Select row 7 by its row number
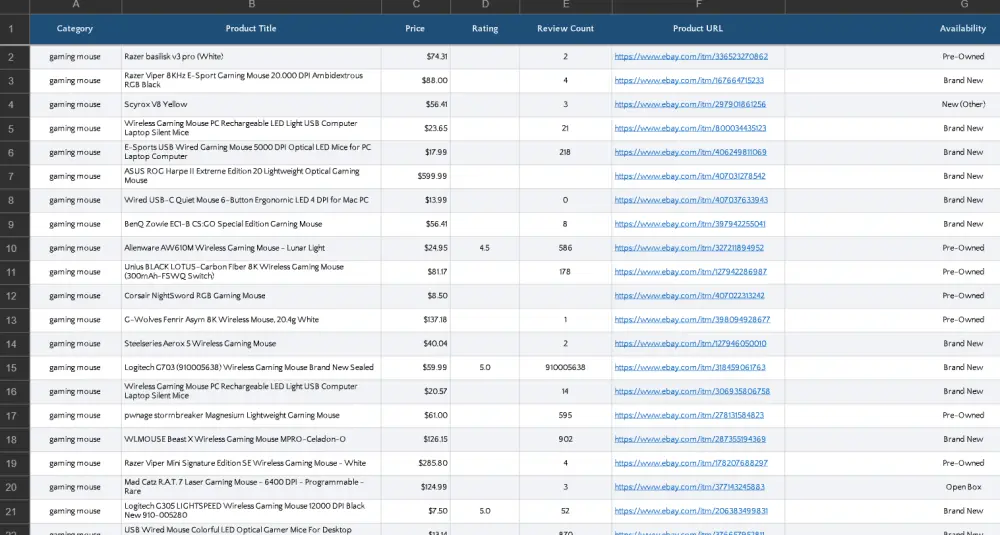The image size is (1000, 535). (x=15, y=176)
